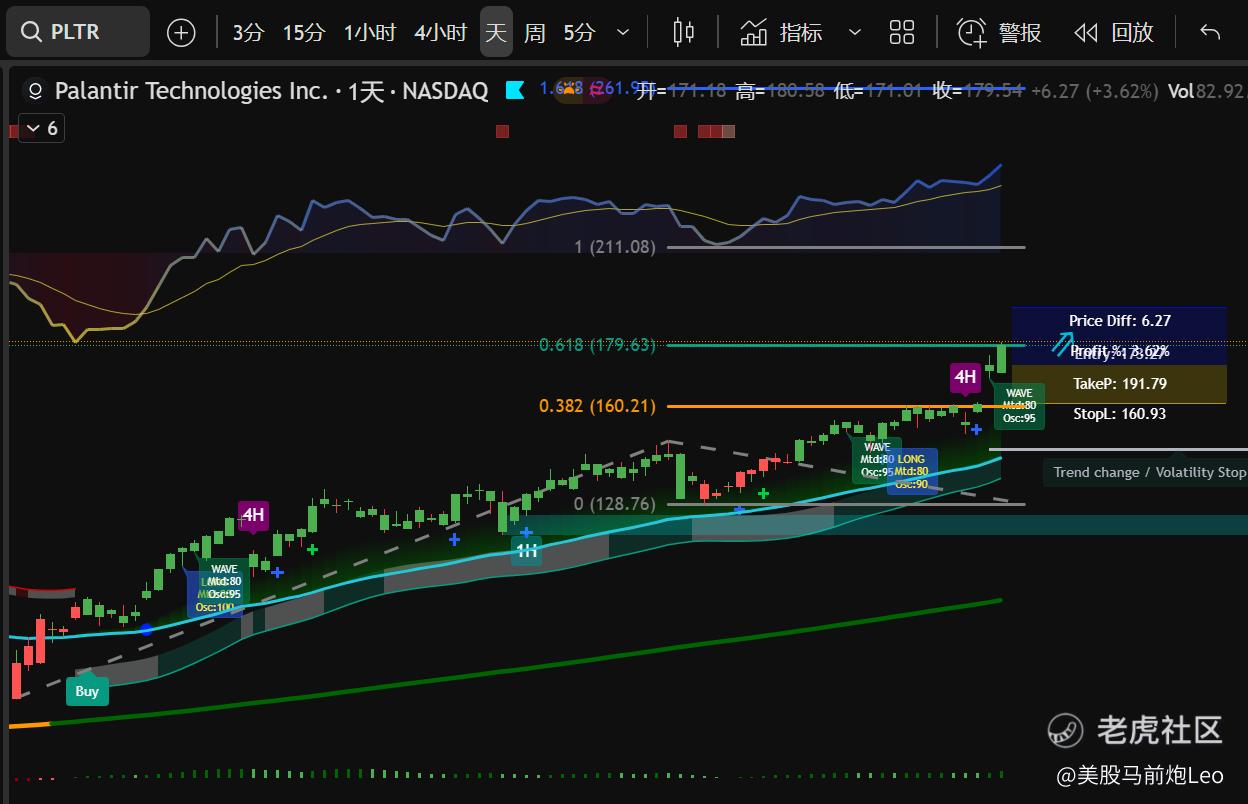Undo the last chart action
Image resolution: width=1248 pixels, height=804 pixels.
pos(1210,32)
